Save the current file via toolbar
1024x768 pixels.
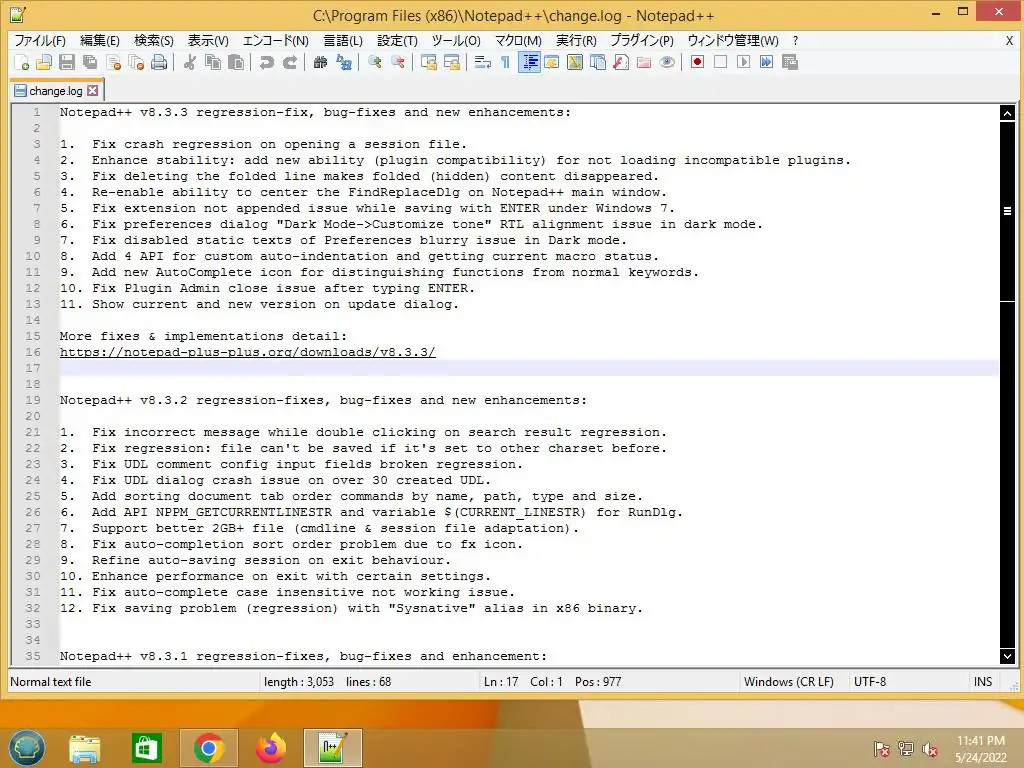67,62
